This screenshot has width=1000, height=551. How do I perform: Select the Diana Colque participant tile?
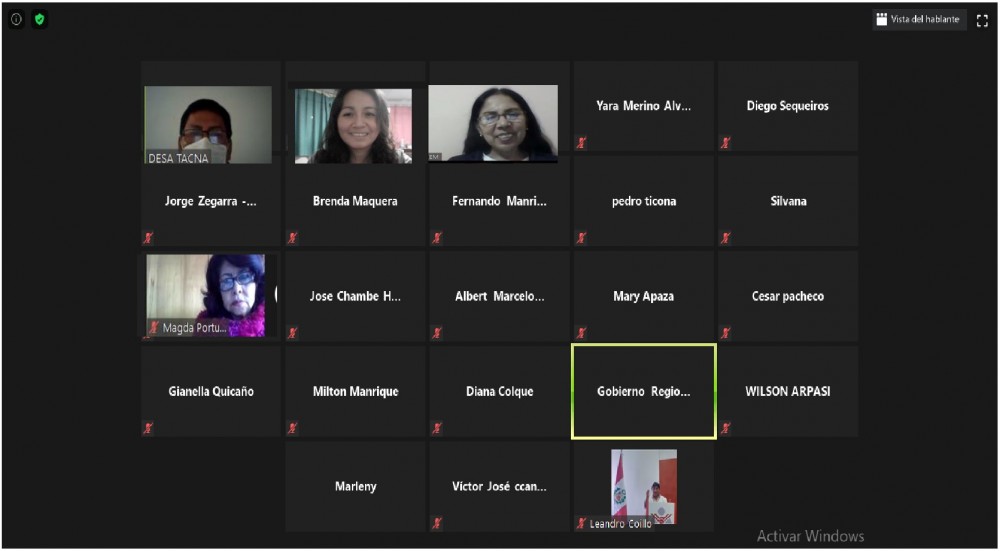[x=499, y=391]
